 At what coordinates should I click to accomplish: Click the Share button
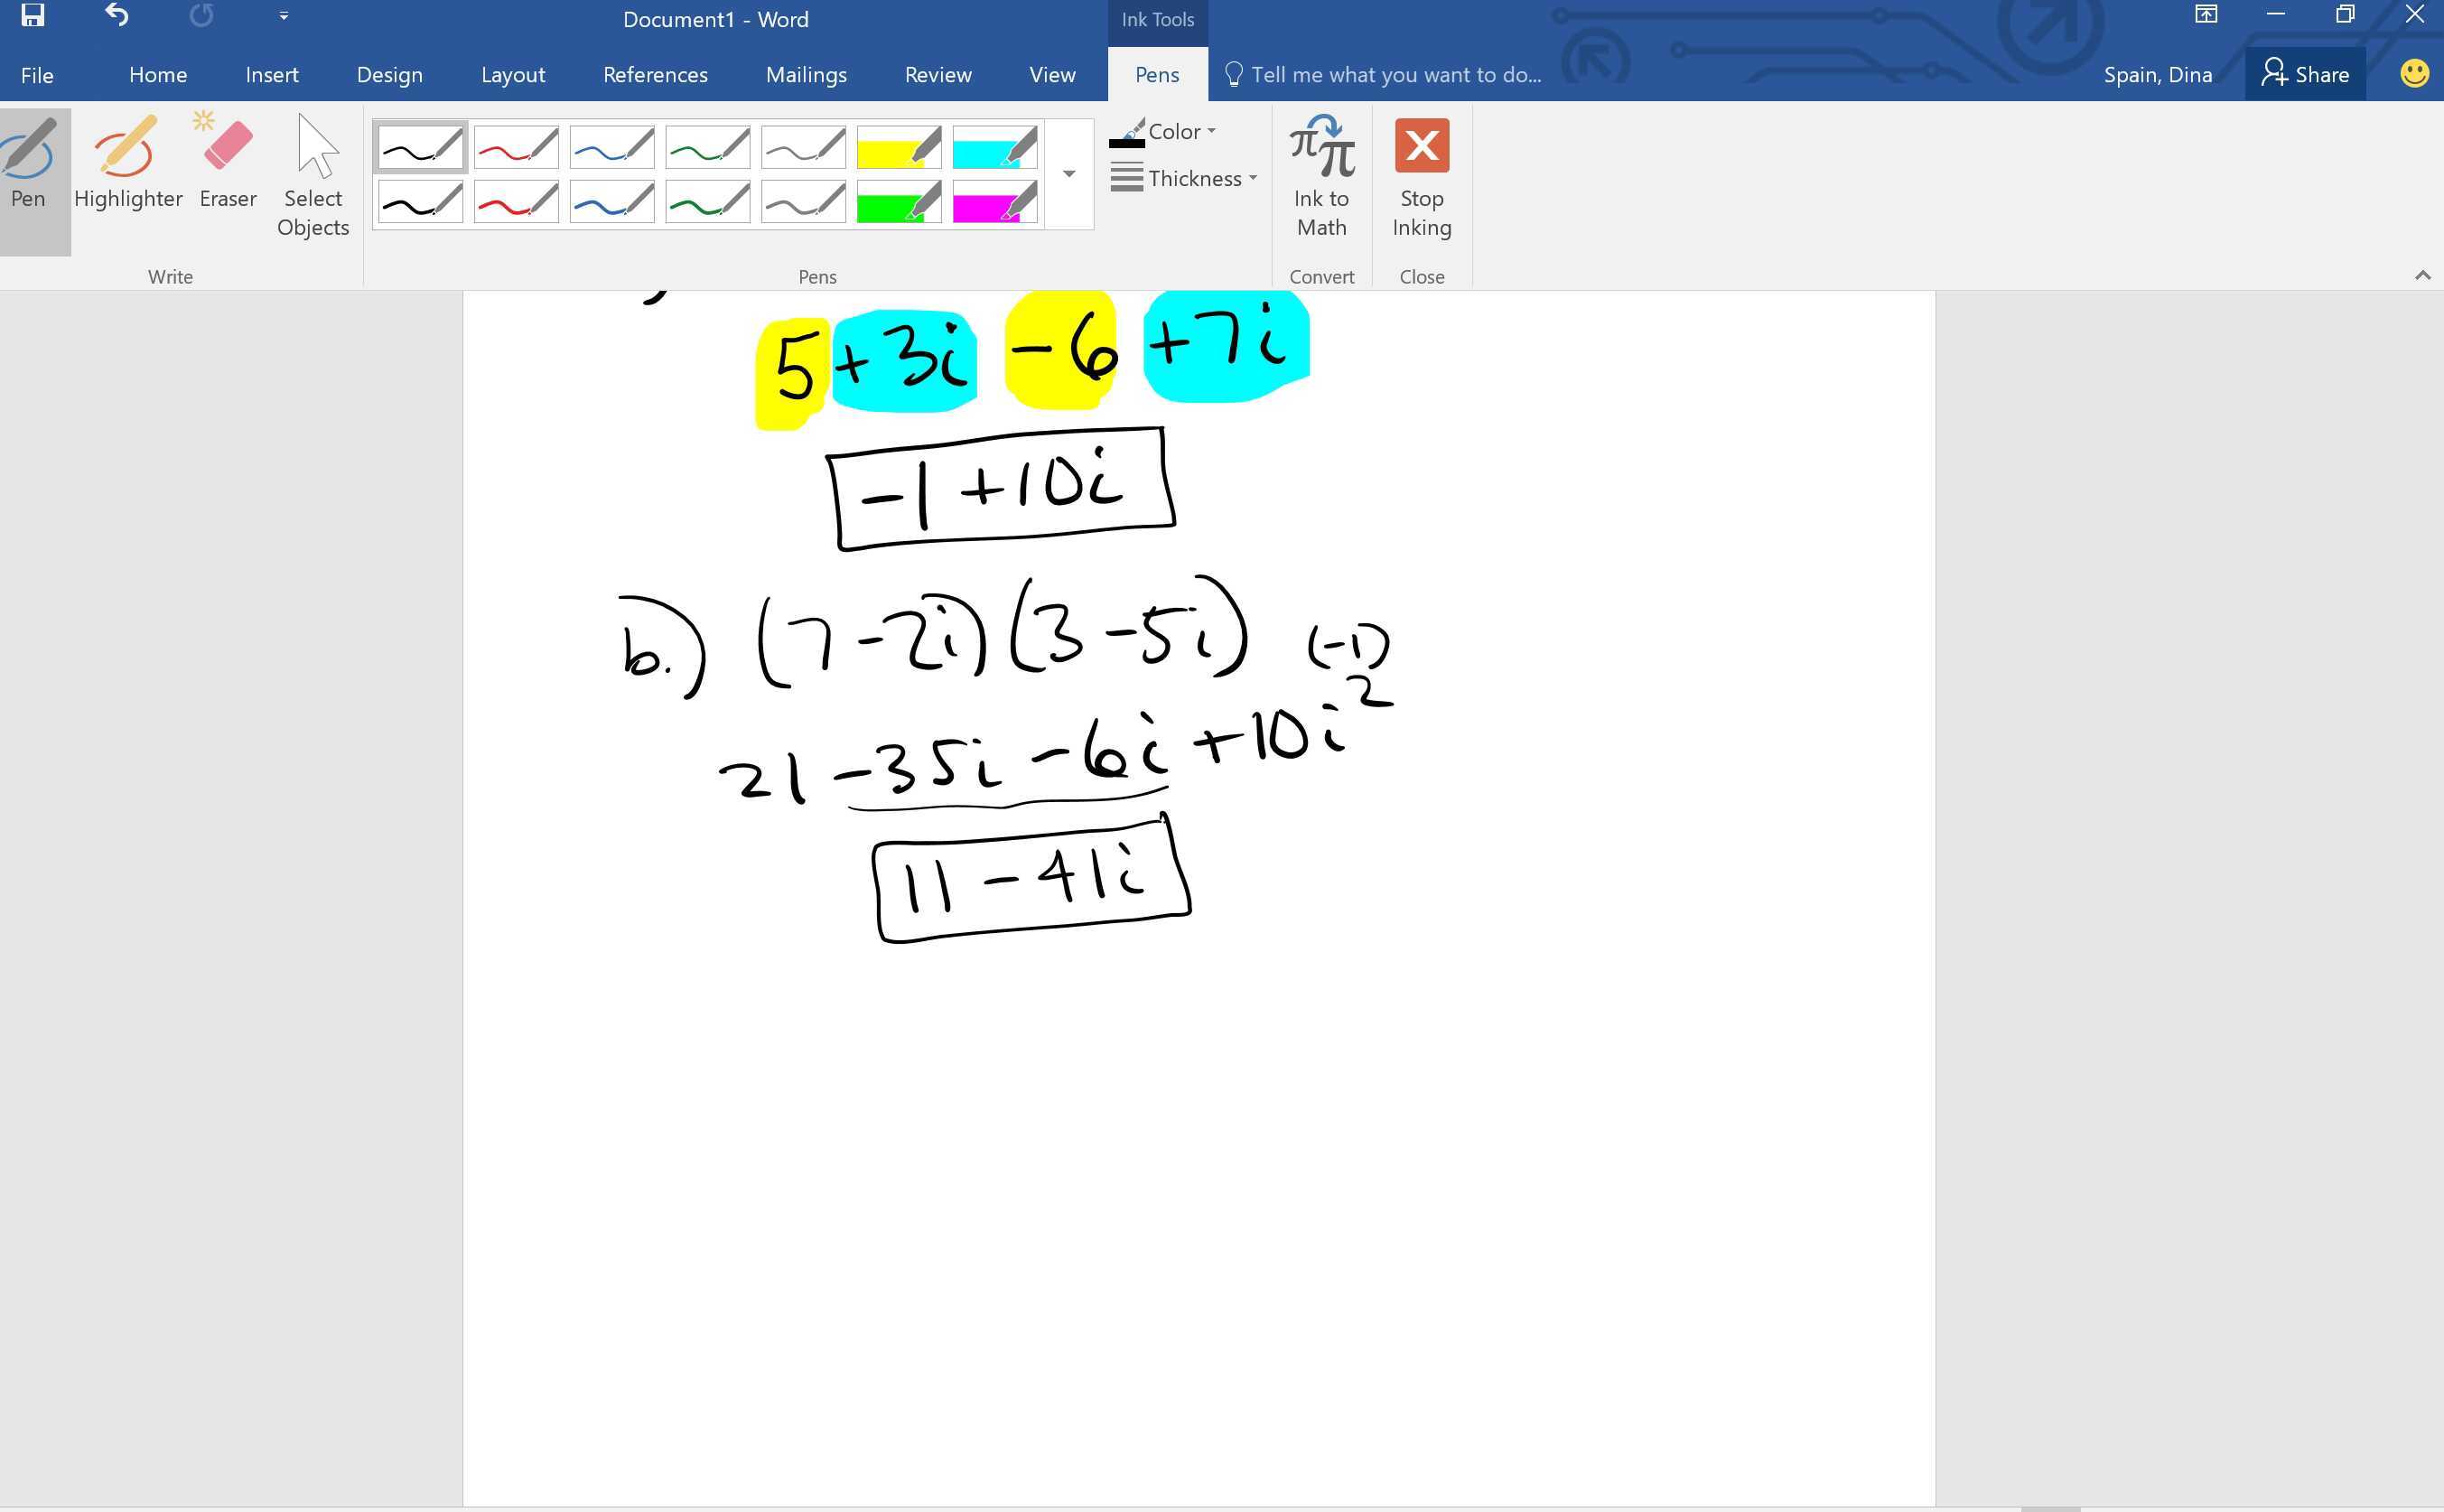point(2305,74)
